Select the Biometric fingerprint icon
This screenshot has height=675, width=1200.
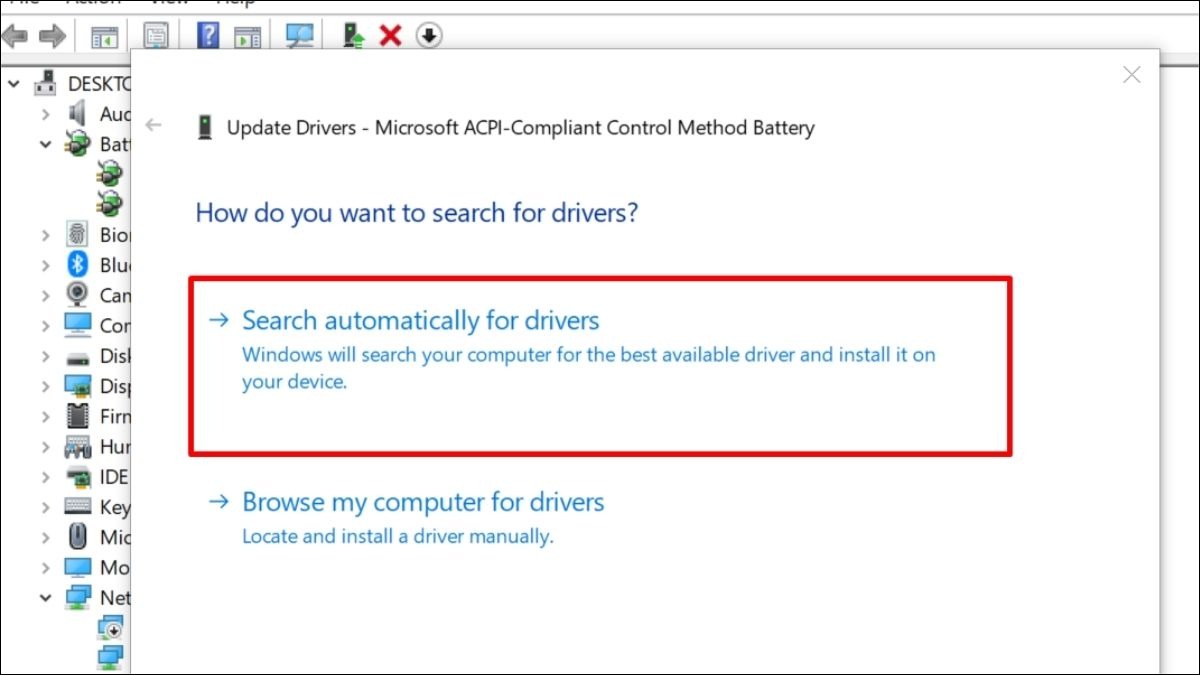point(77,235)
